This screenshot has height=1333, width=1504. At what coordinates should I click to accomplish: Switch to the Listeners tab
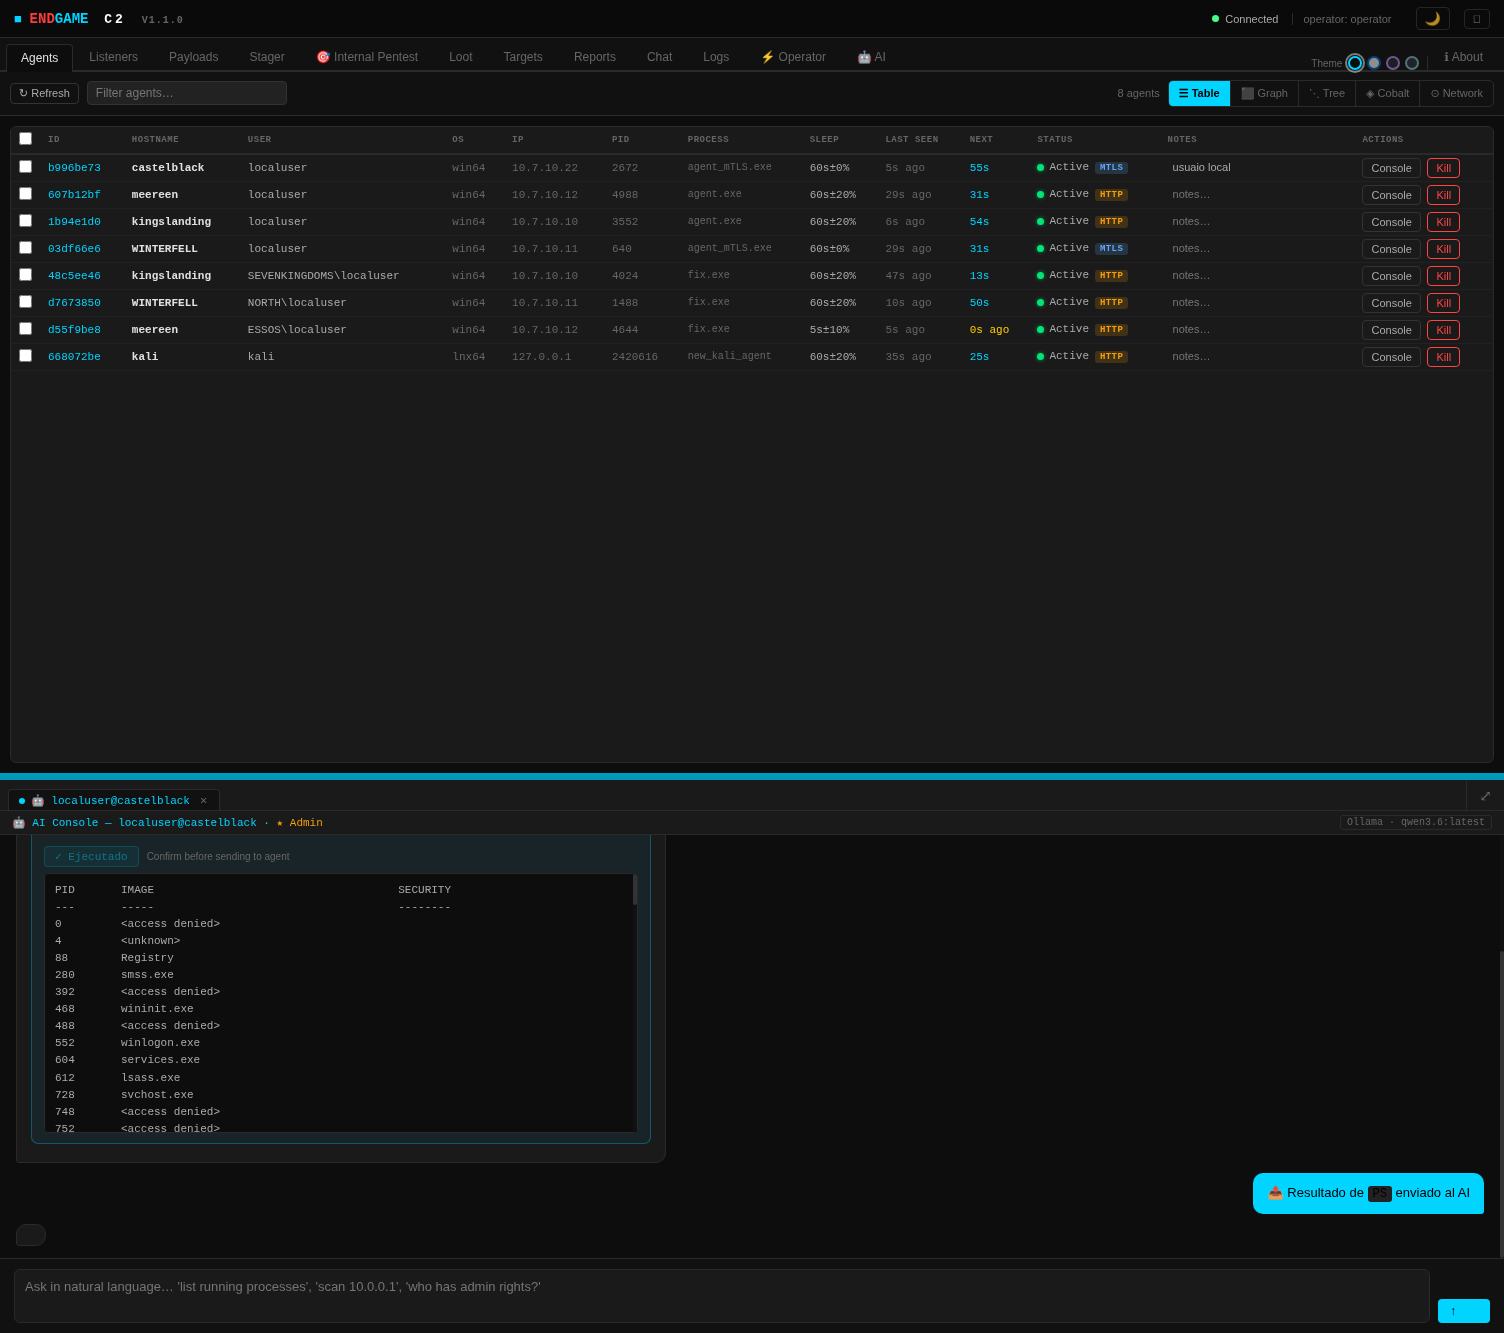(113, 57)
